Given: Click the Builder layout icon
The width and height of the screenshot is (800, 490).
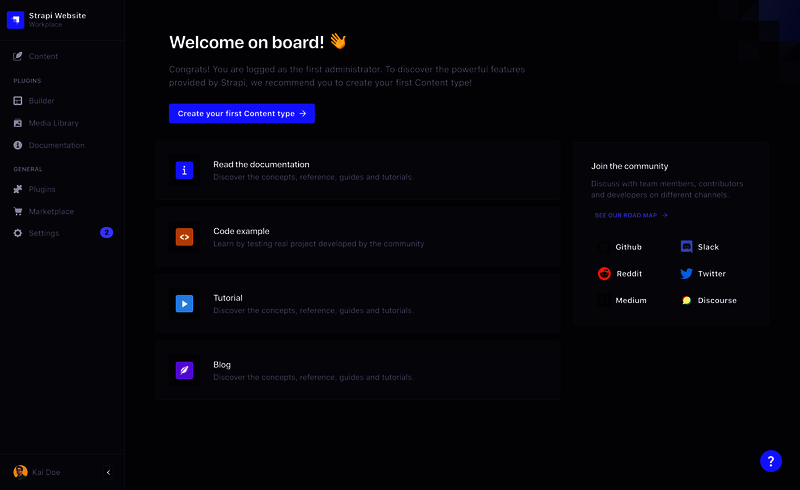Looking at the screenshot, I should [18, 101].
